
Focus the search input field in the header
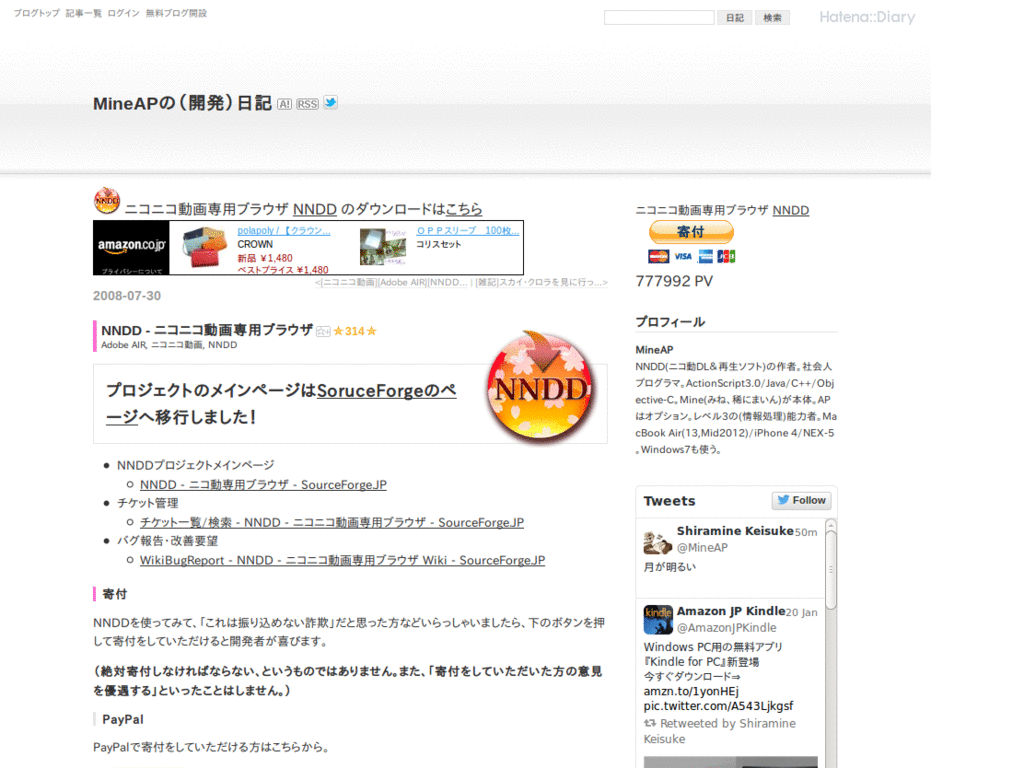tap(659, 18)
